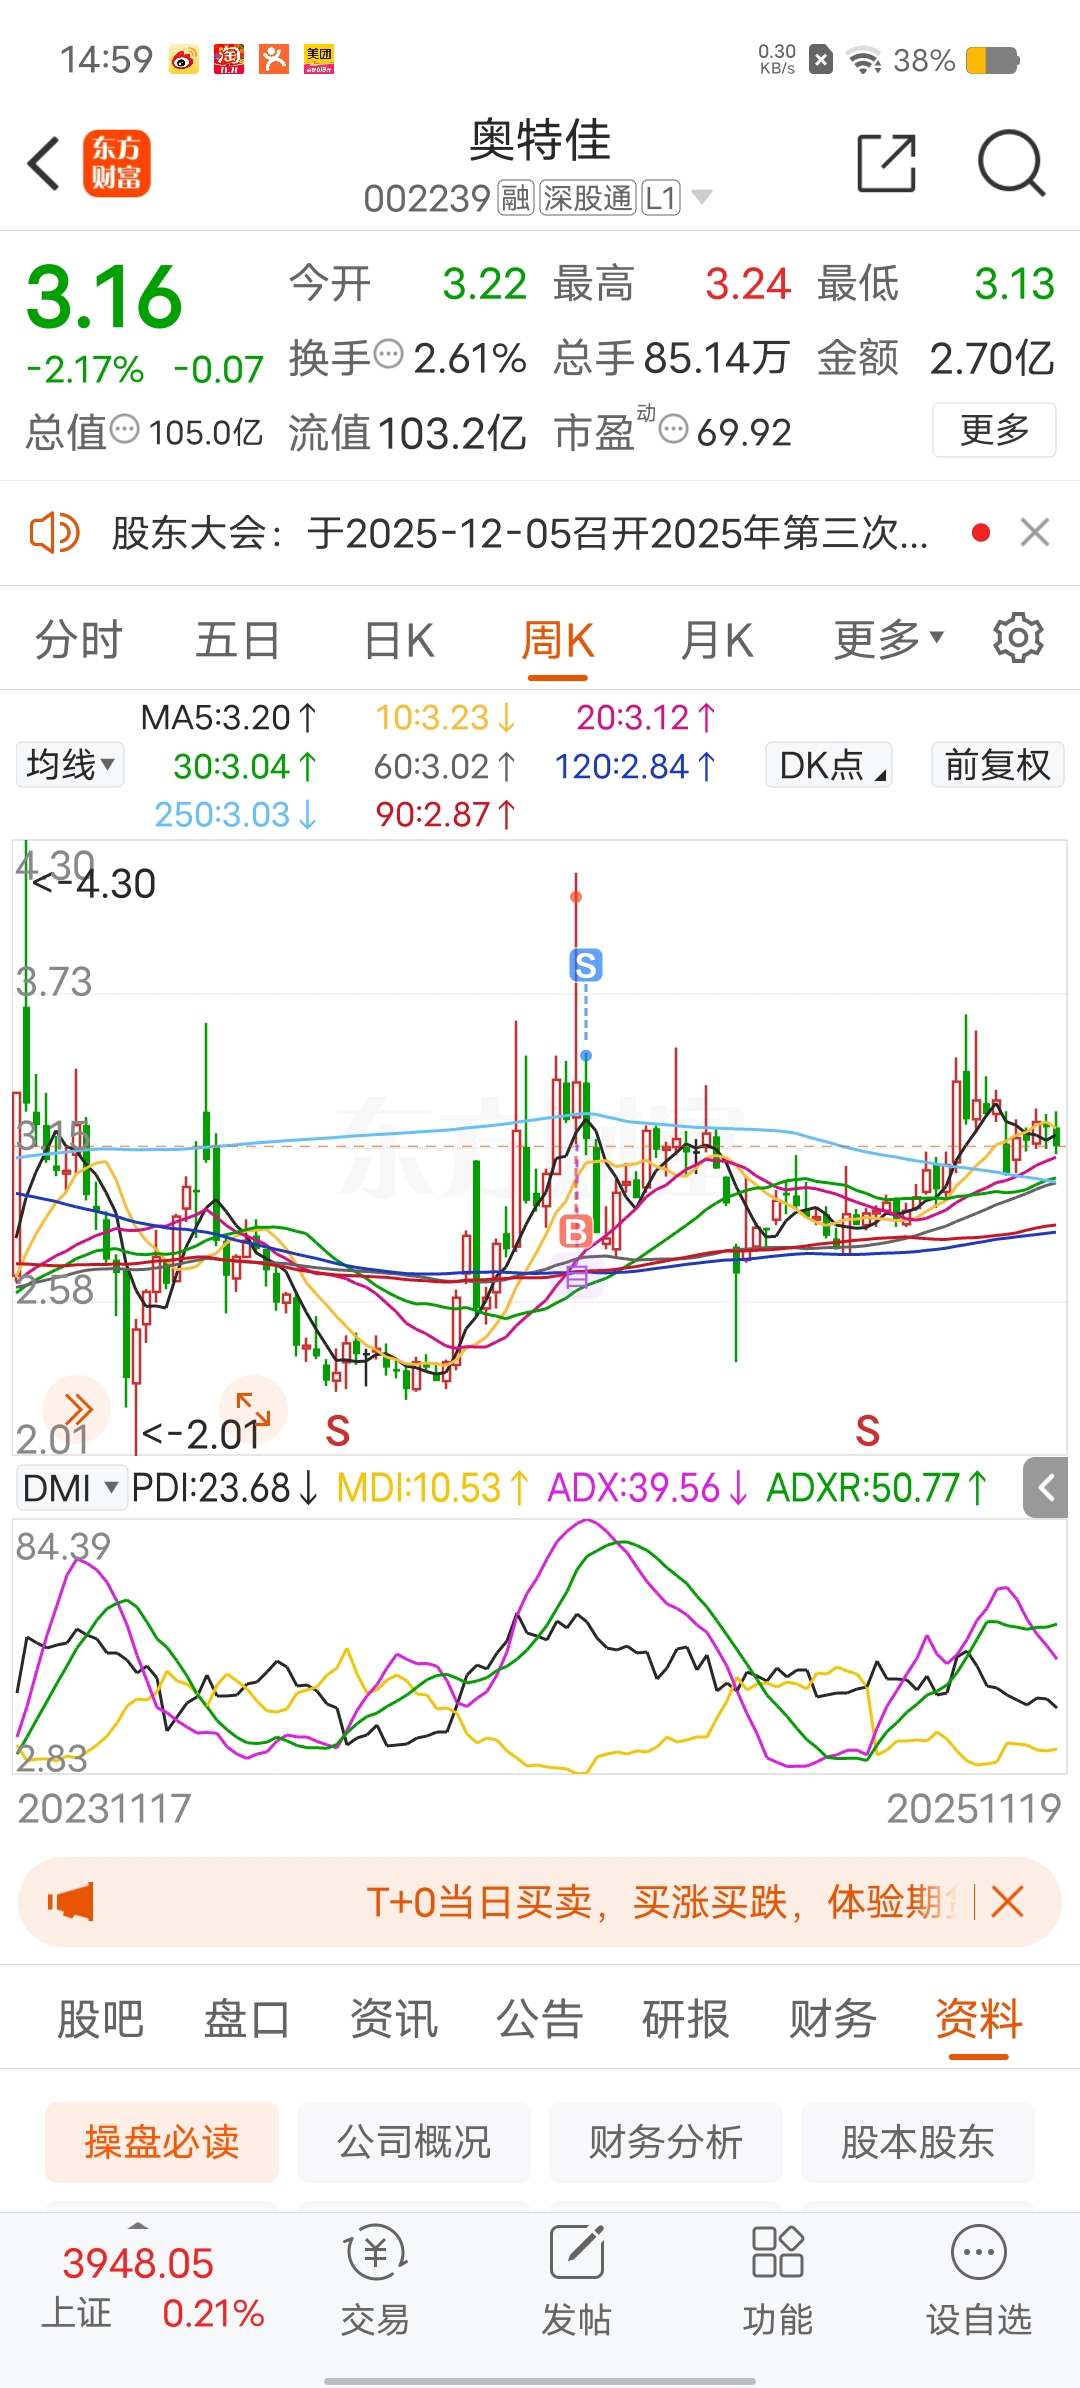1080x2388 pixels.
Task: Switch to 分时 chart tab
Action: click(x=78, y=639)
